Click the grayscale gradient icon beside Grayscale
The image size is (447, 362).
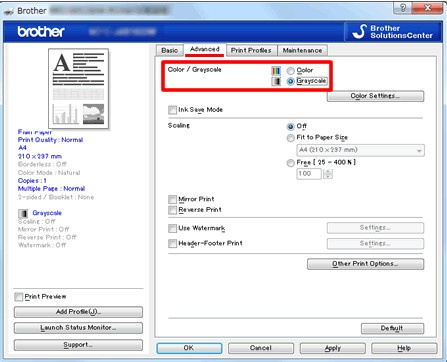pos(276,81)
